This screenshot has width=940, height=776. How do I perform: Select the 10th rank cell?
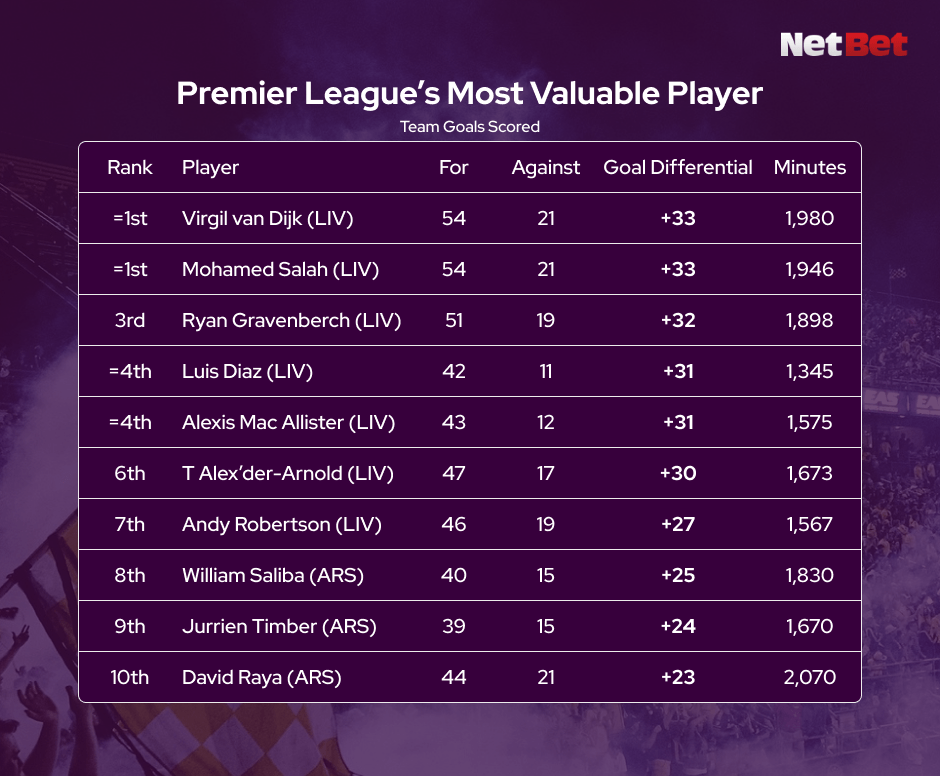click(130, 677)
